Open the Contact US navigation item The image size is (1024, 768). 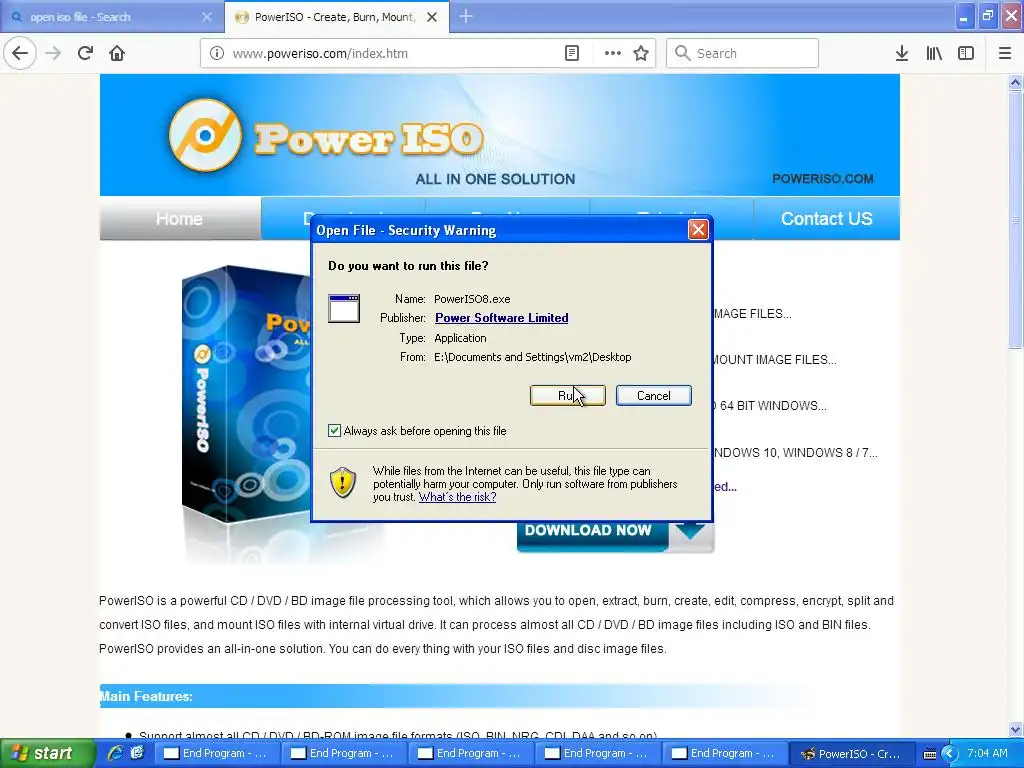click(826, 219)
